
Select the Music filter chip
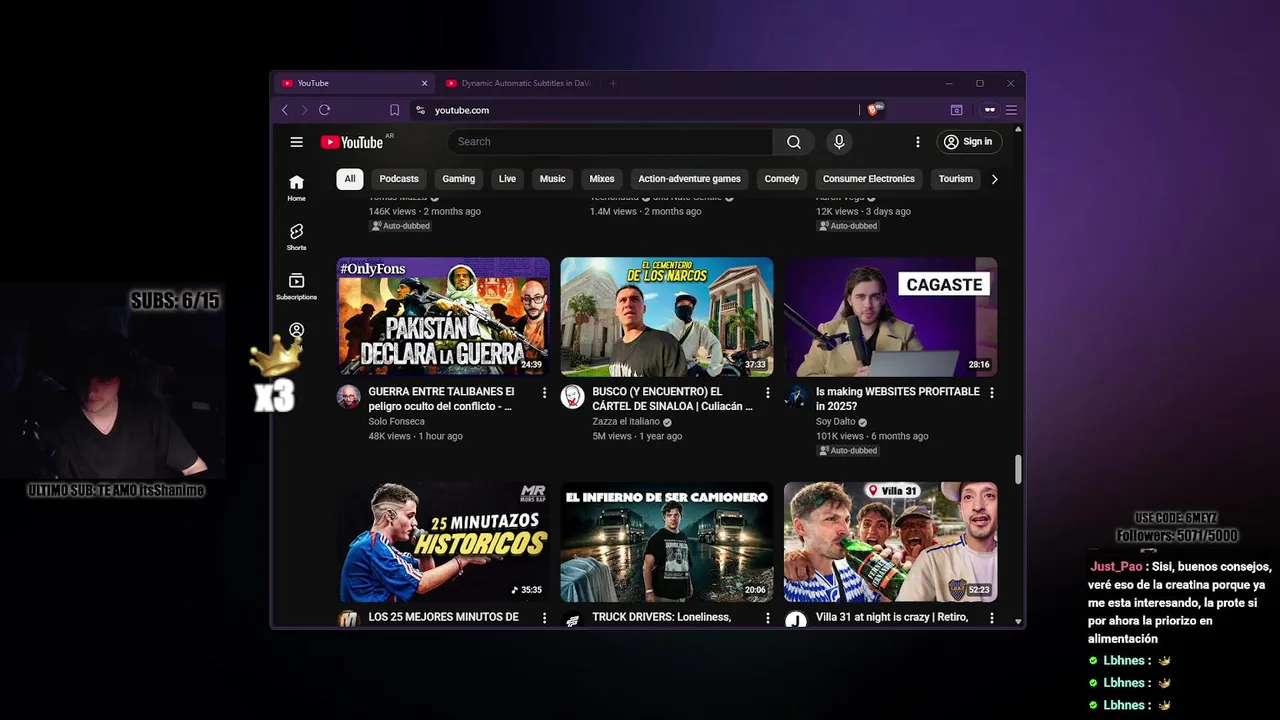click(552, 179)
